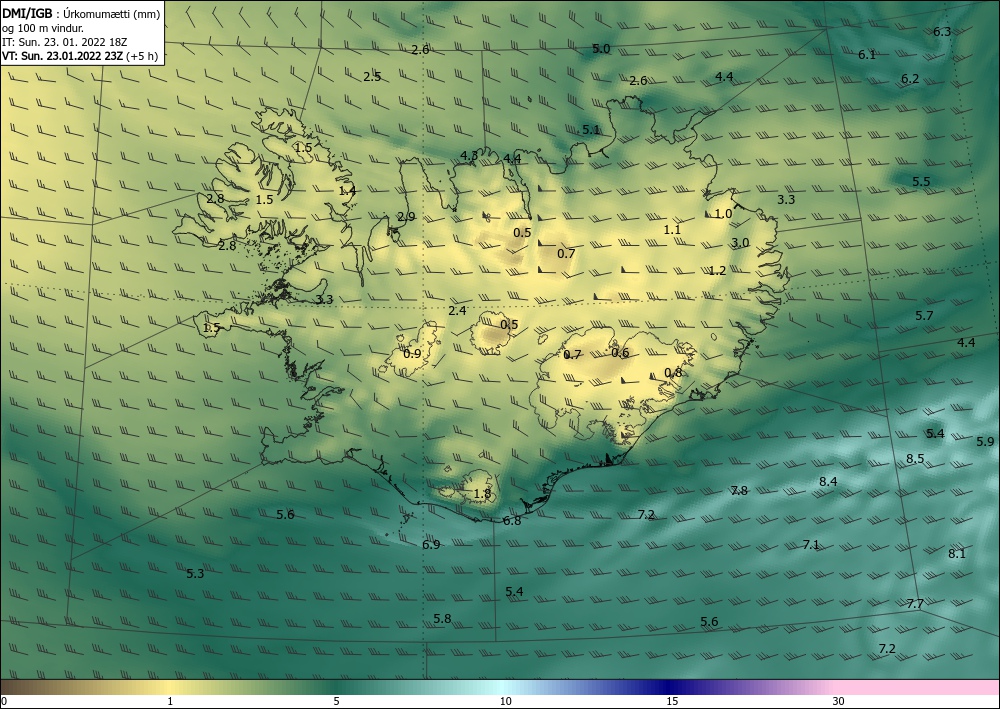Click the glacier value 0.9
Viewport: 1000px width, 709px height.
413,353
